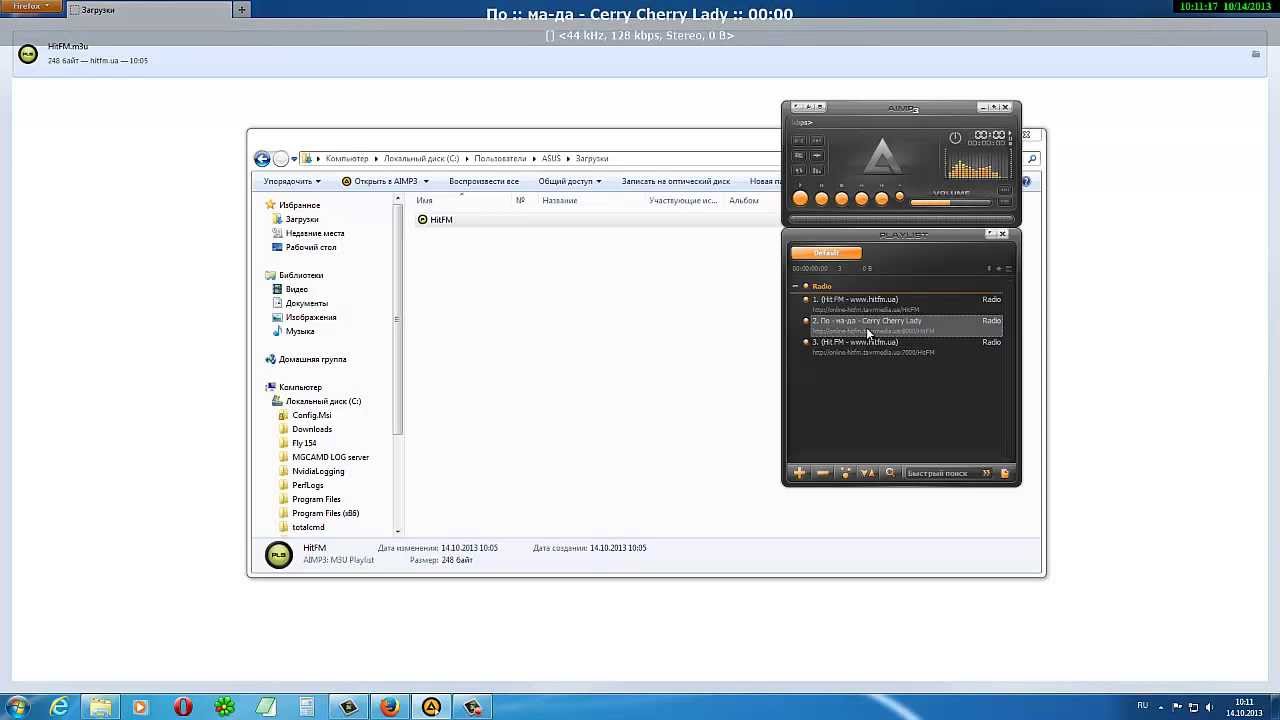Screen dimensions: 1280x720
Task: Click the minus remove-files button in playlist
Action: coord(822,473)
